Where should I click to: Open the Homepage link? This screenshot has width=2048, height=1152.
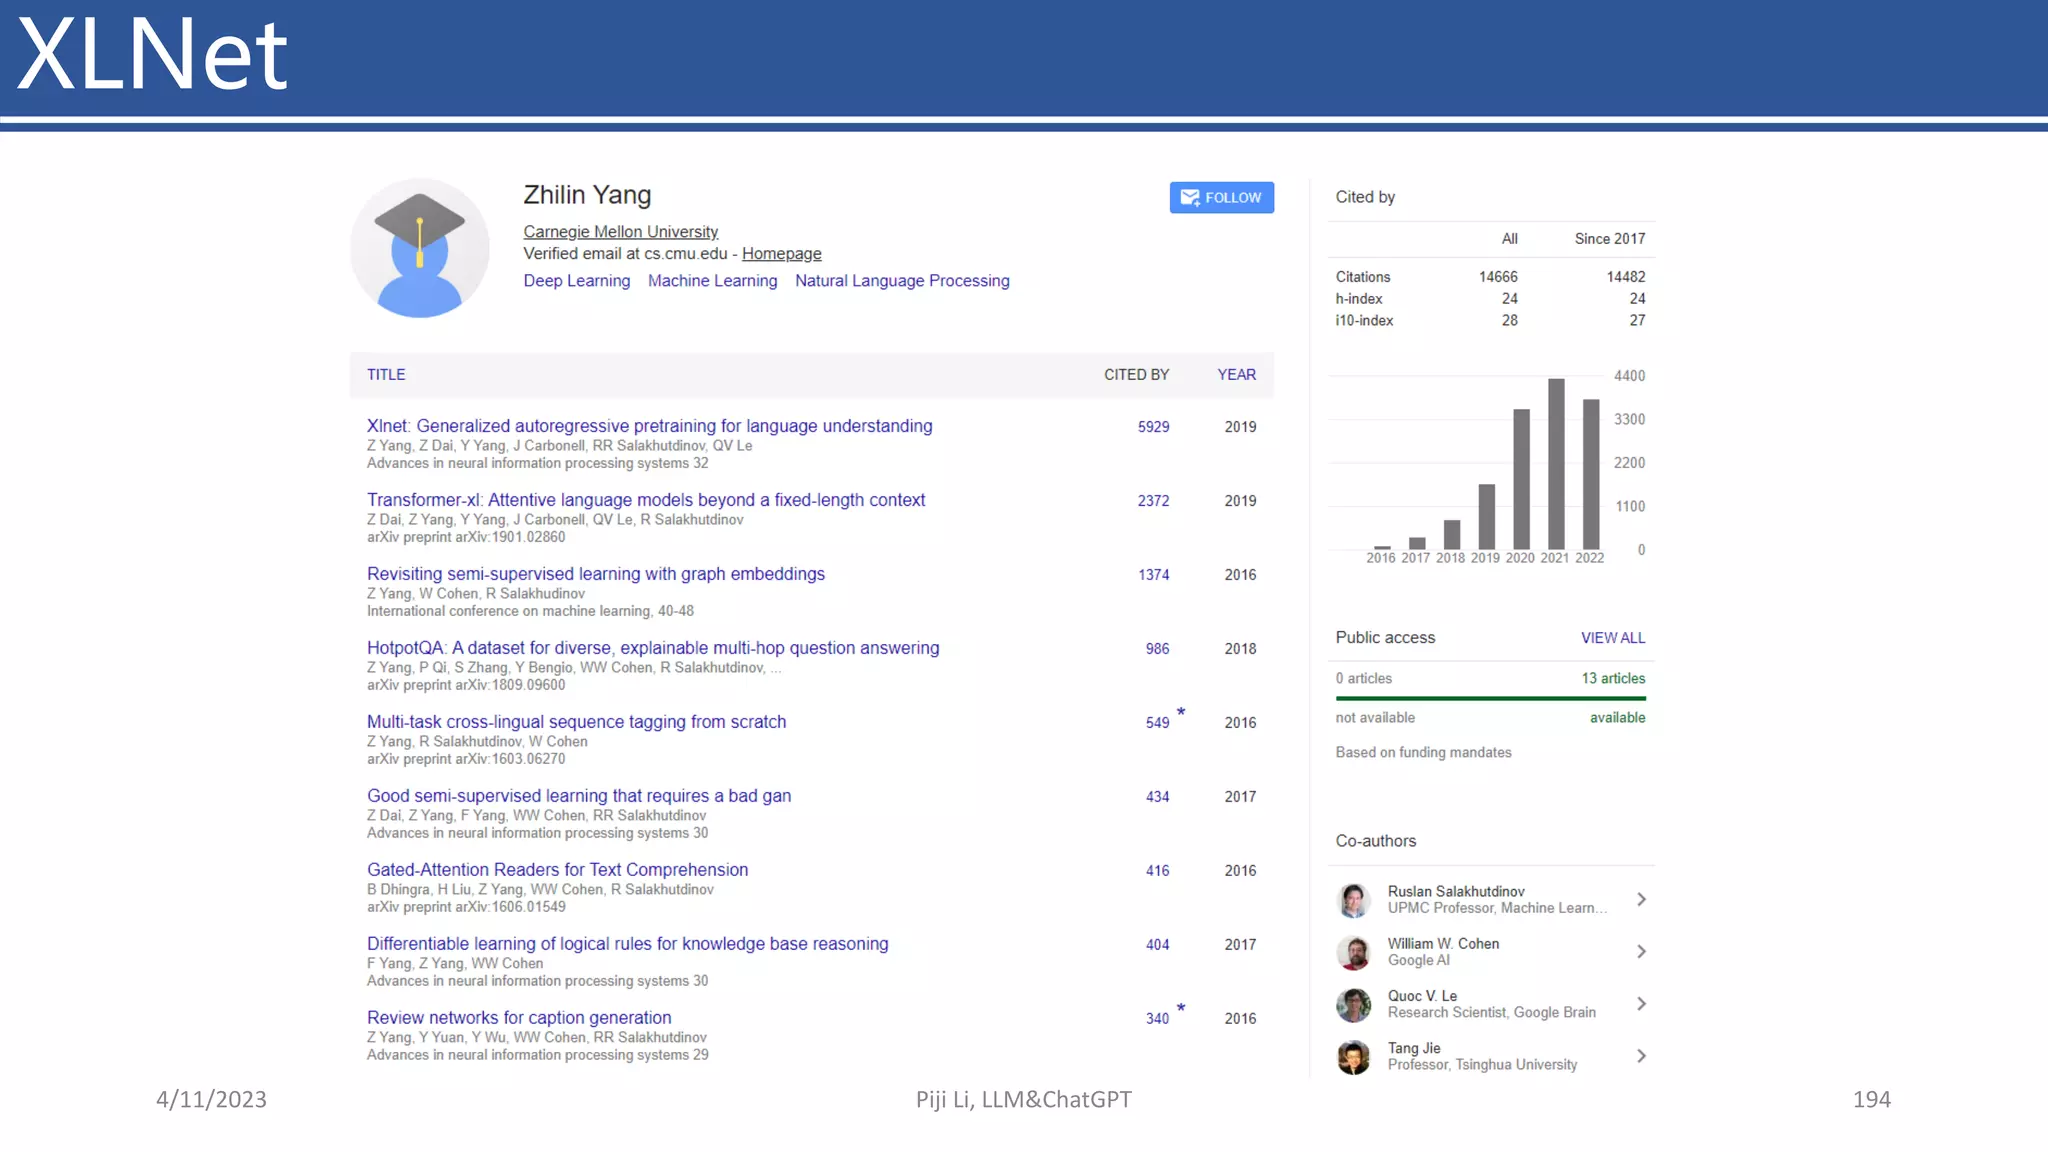tap(781, 254)
